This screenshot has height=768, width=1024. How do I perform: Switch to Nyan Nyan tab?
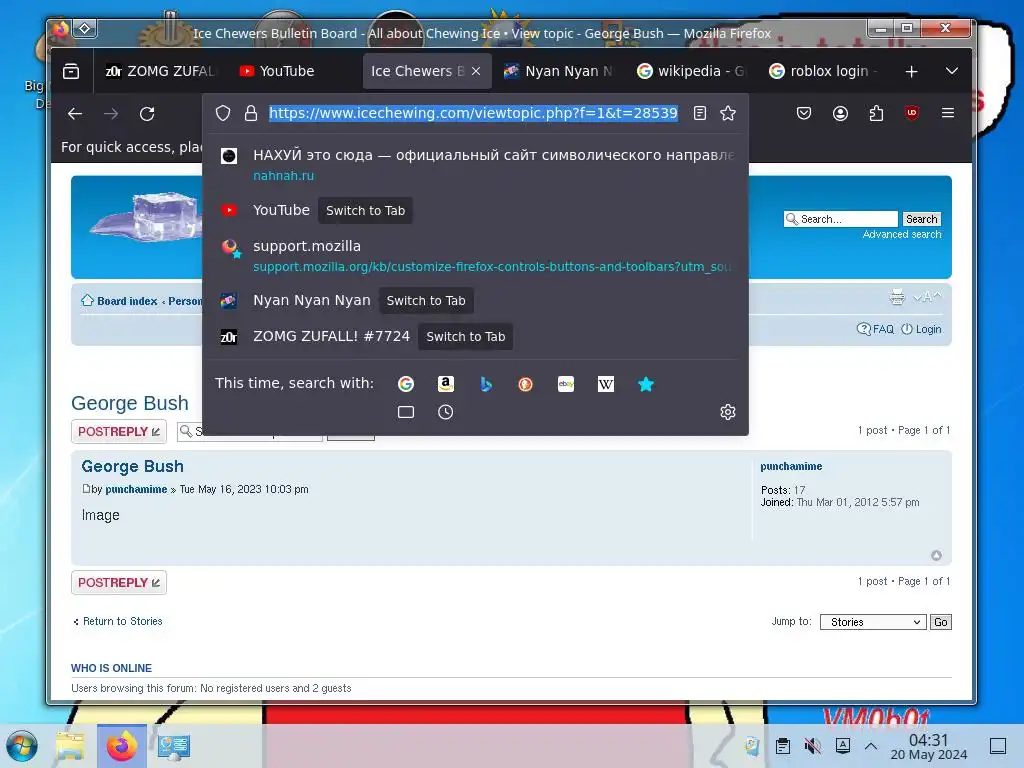tap(560, 71)
